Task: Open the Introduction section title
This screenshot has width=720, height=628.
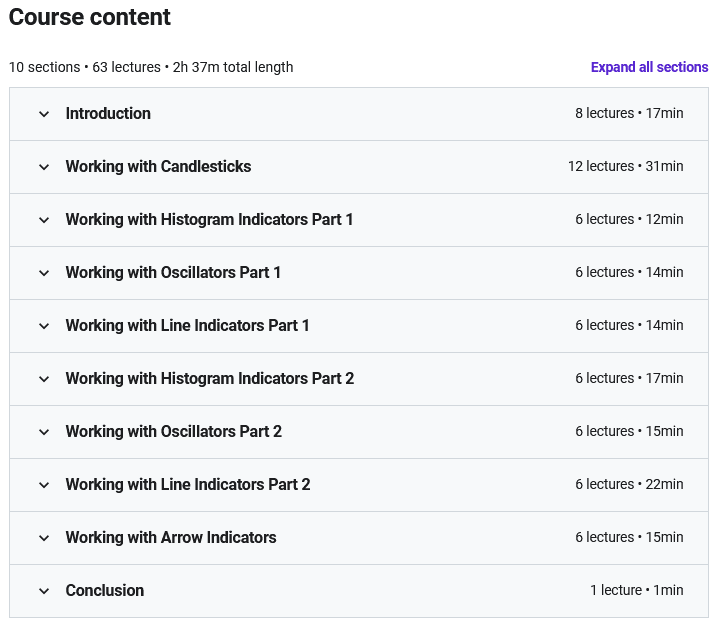Action: [x=108, y=114]
